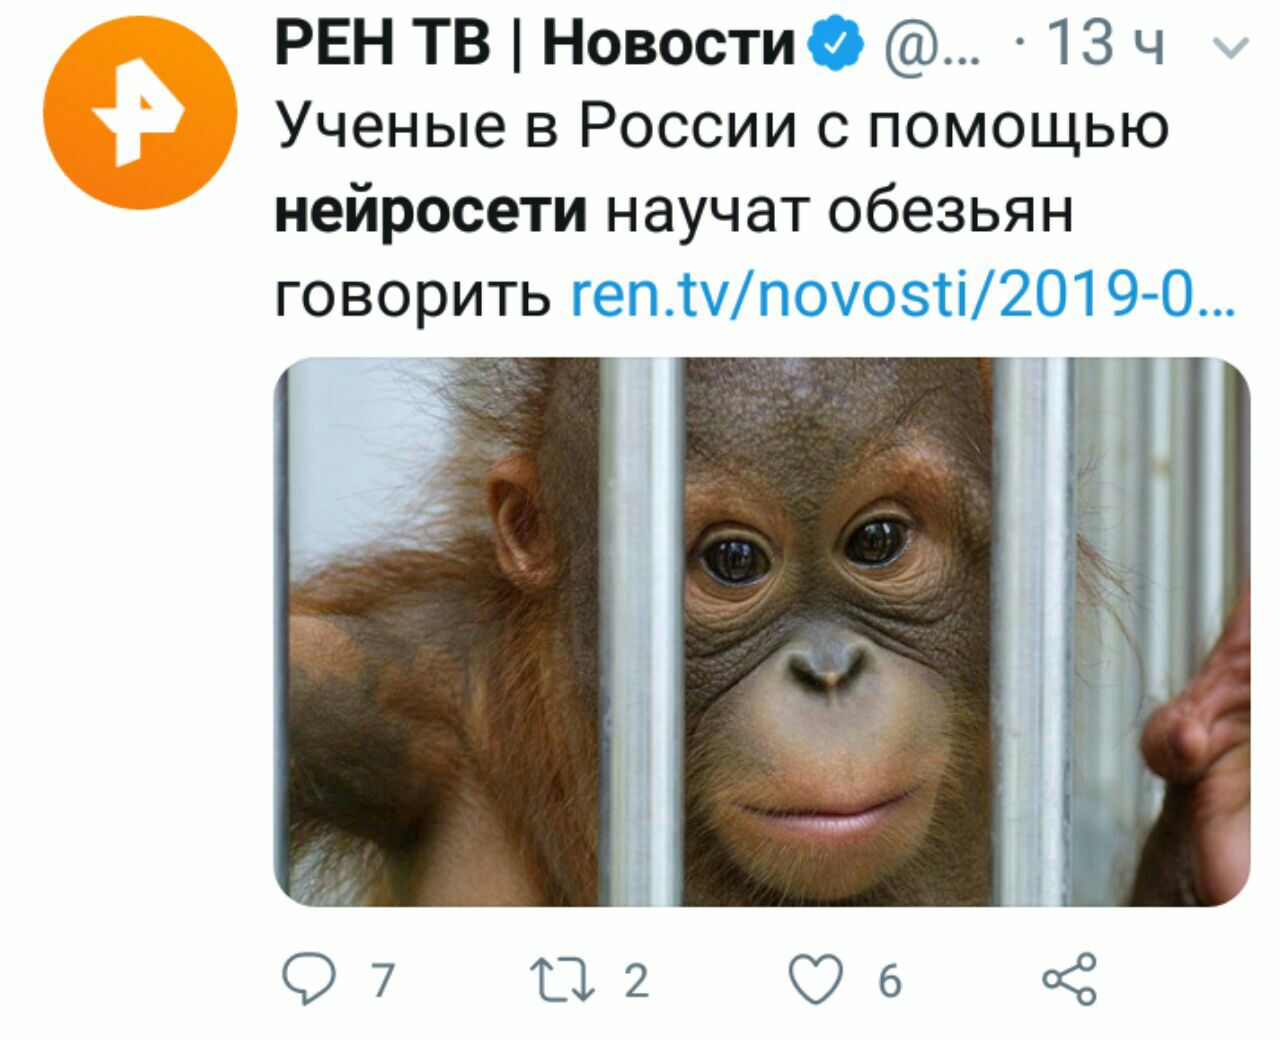Click the blue verified badge
The width and height of the screenshot is (1280, 1040).
point(840,45)
